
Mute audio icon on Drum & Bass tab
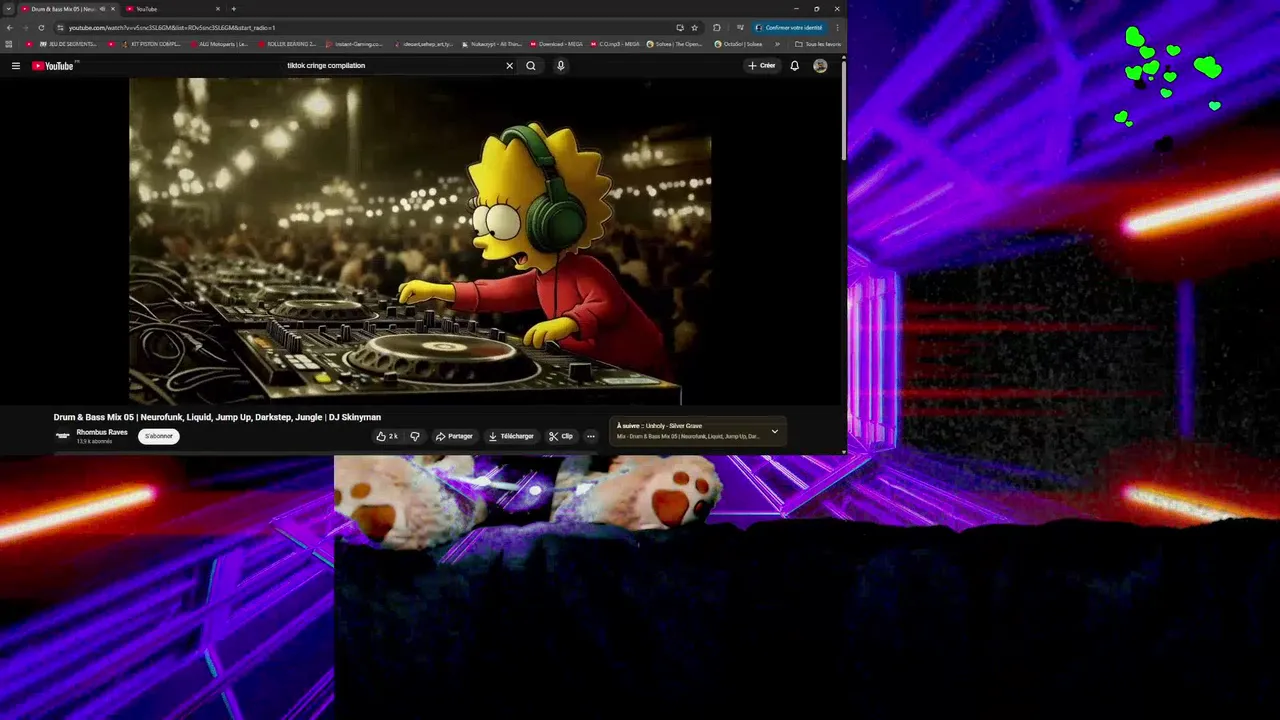(x=102, y=9)
